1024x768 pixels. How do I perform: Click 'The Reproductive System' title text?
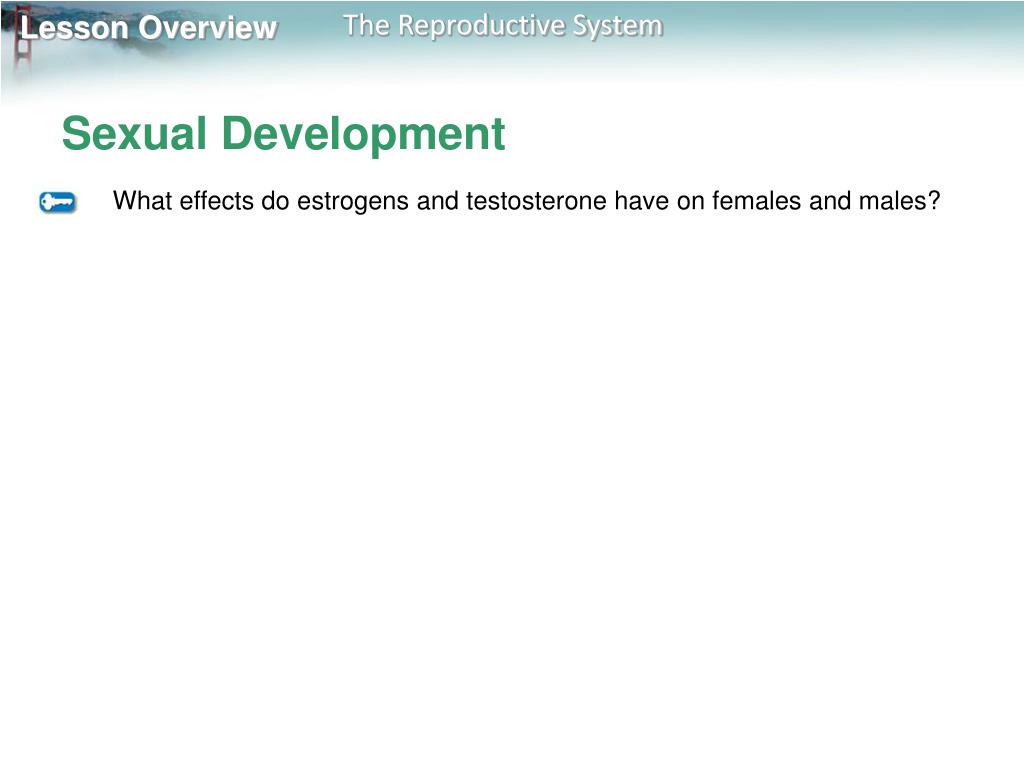(503, 25)
